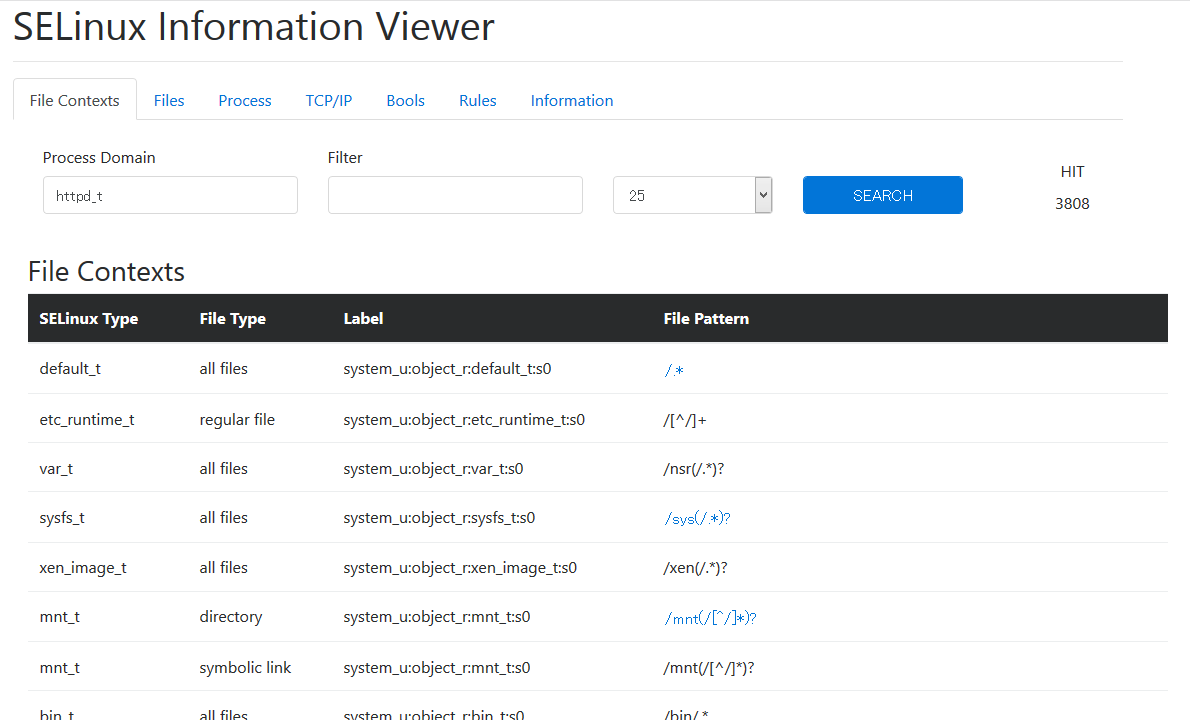Select the File Contexts section heading

[106, 272]
